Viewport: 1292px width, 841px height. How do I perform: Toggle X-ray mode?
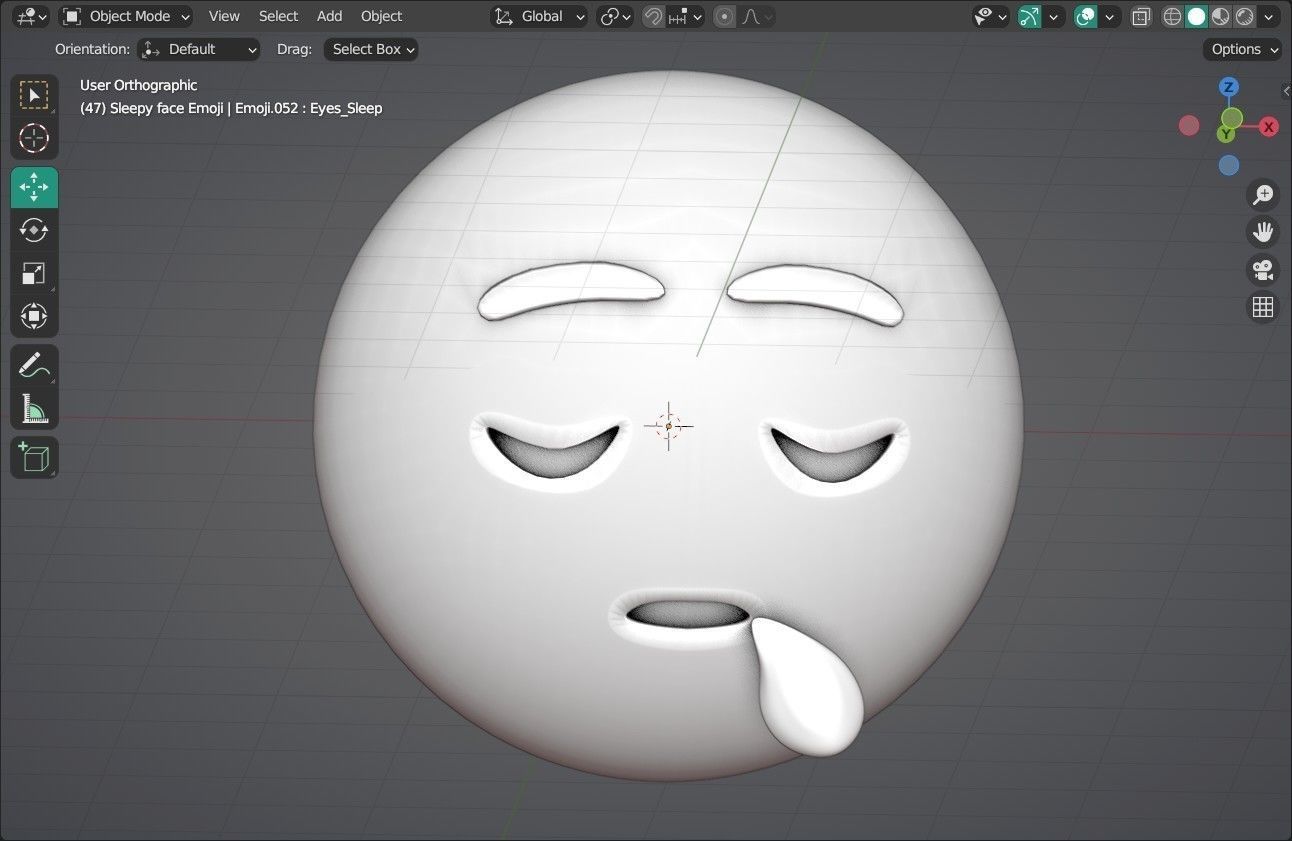pyautogui.click(x=1141, y=16)
